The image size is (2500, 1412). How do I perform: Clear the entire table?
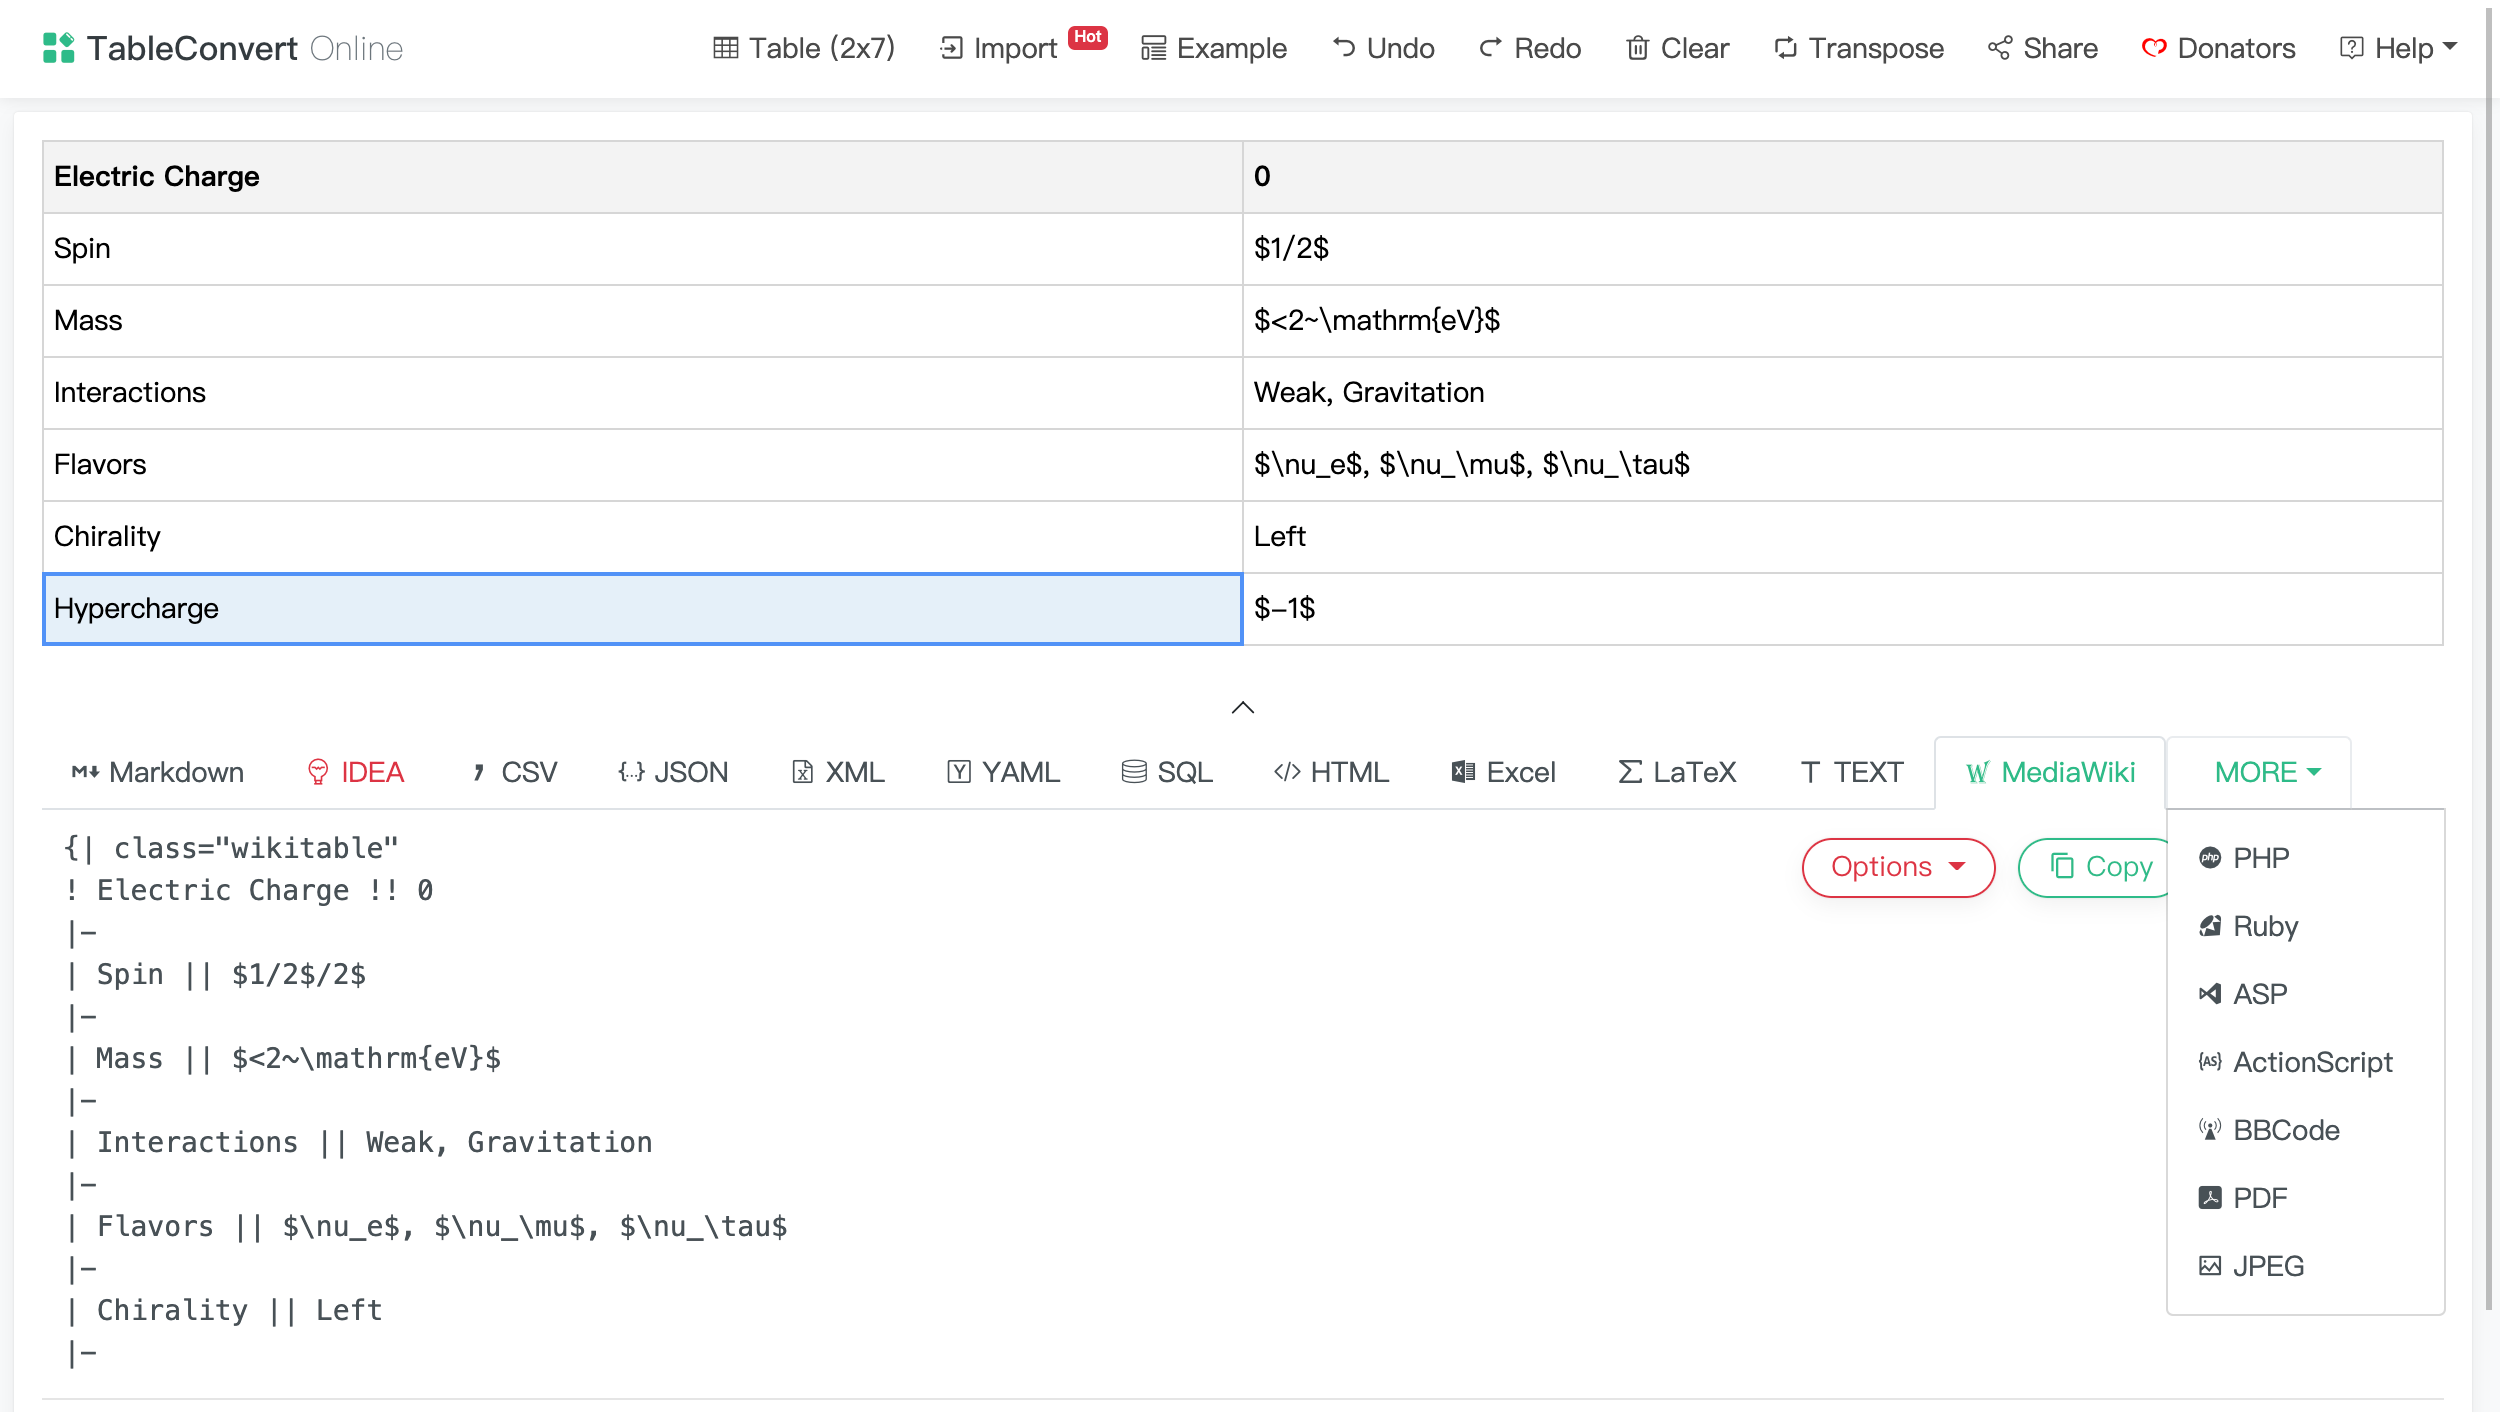coord(1676,48)
